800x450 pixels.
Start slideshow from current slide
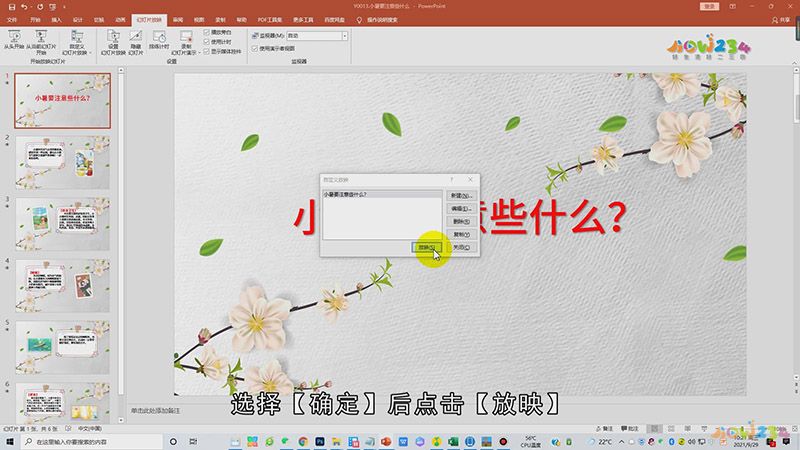coord(41,42)
